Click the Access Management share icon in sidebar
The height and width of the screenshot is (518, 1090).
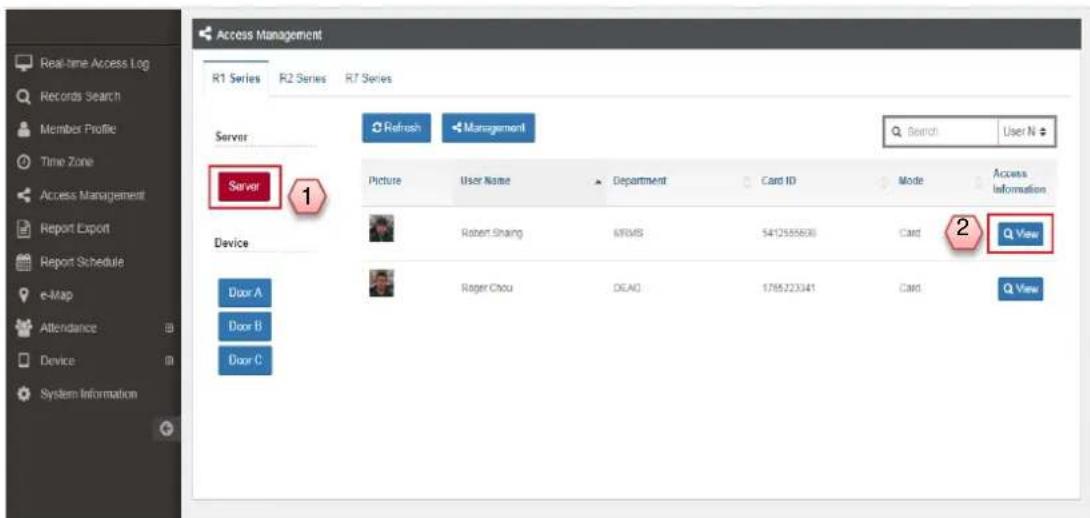pyautogui.click(x=22, y=195)
